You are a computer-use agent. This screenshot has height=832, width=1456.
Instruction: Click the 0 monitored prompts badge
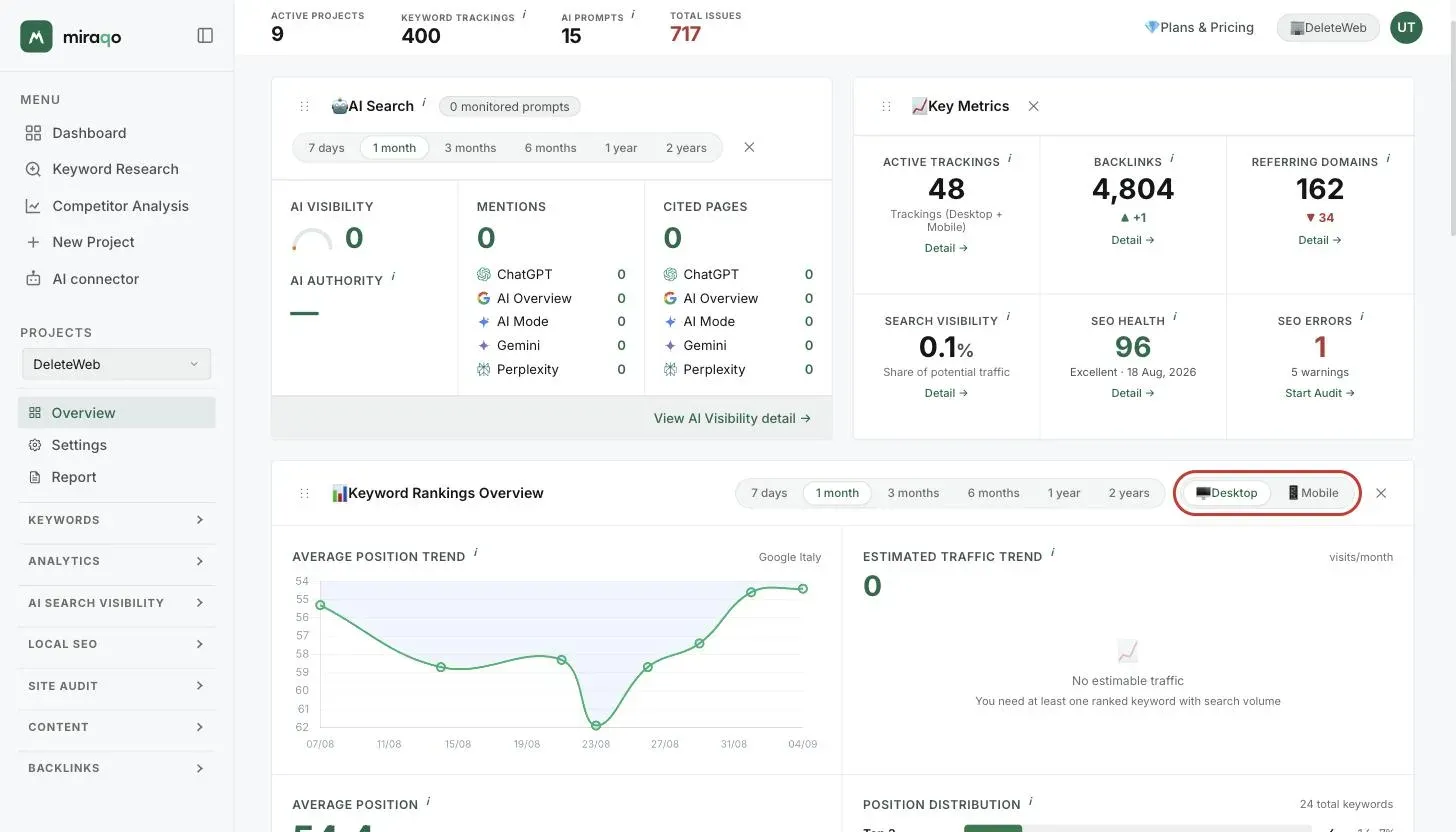point(509,106)
